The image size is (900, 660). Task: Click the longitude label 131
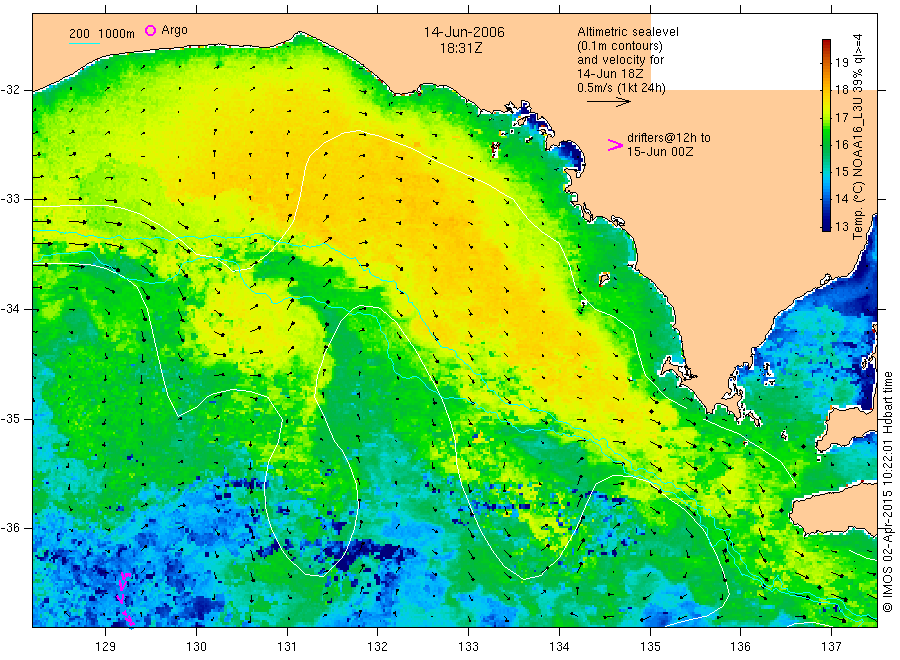(287, 647)
